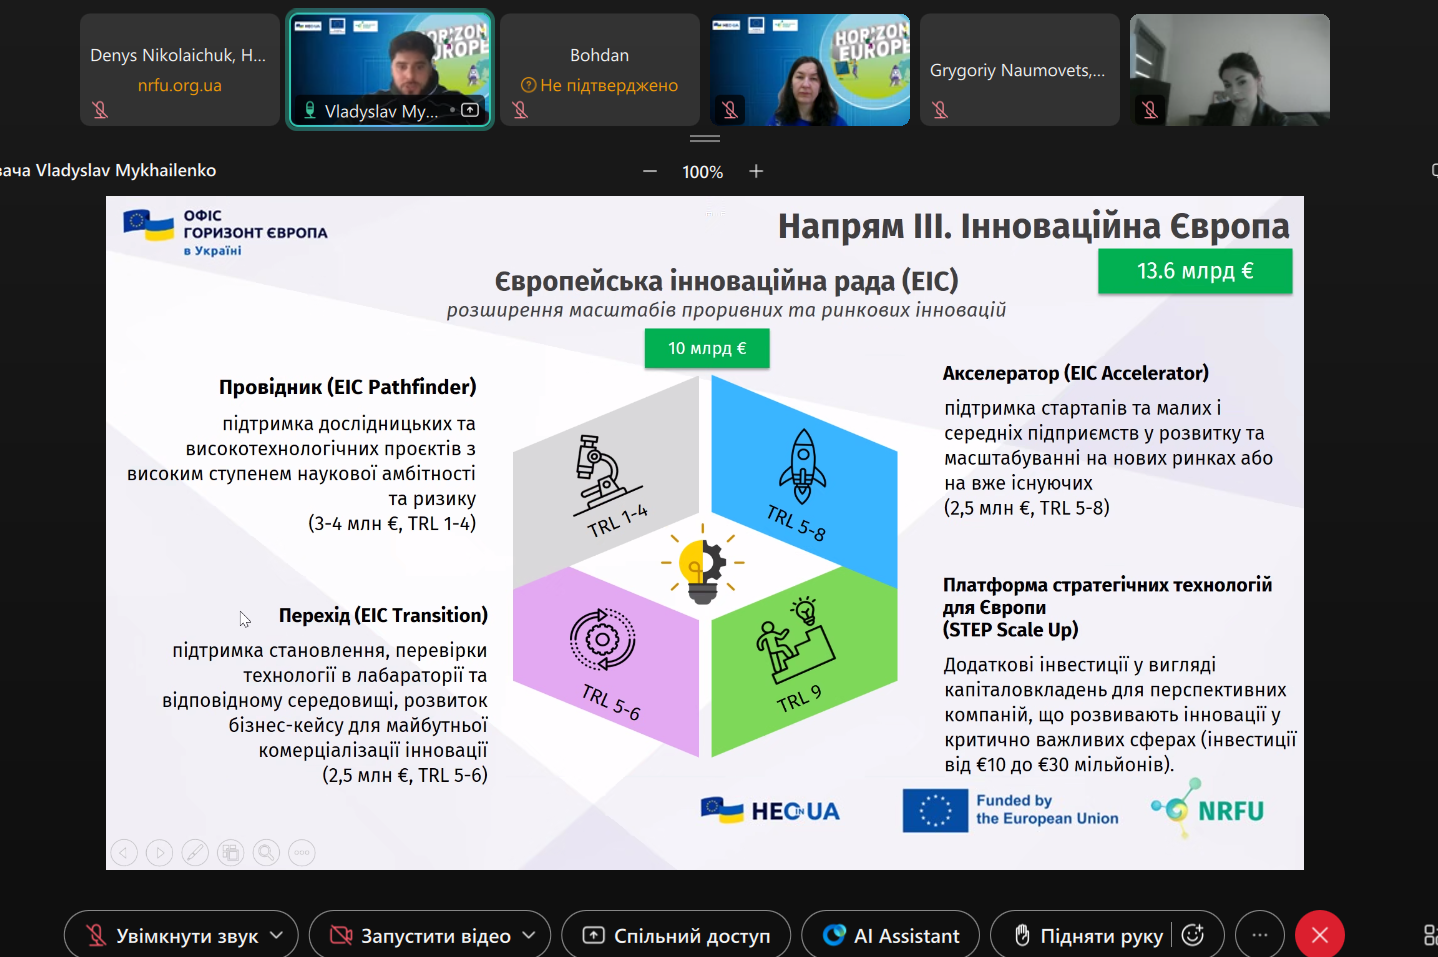Click the filmstrip resize handle below participants

(x=705, y=139)
